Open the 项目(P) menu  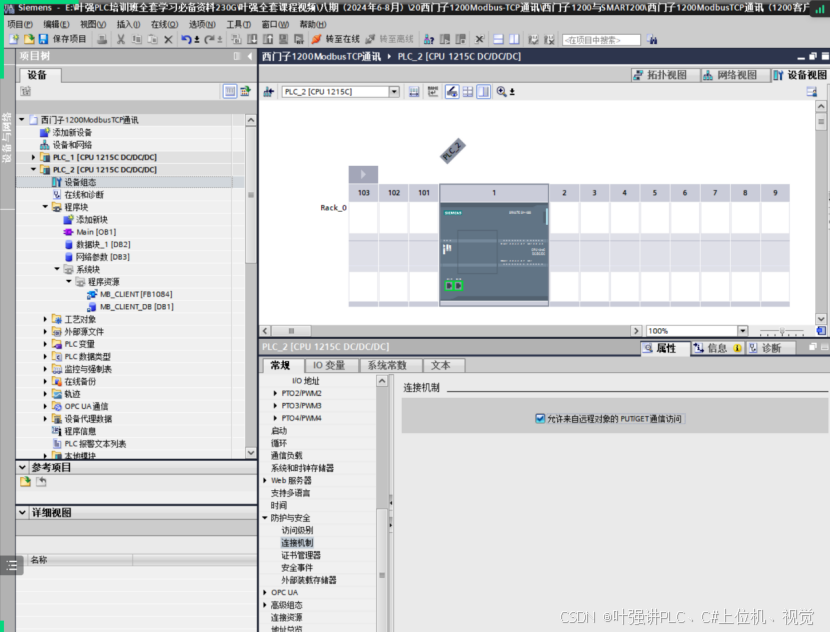tap(20, 24)
